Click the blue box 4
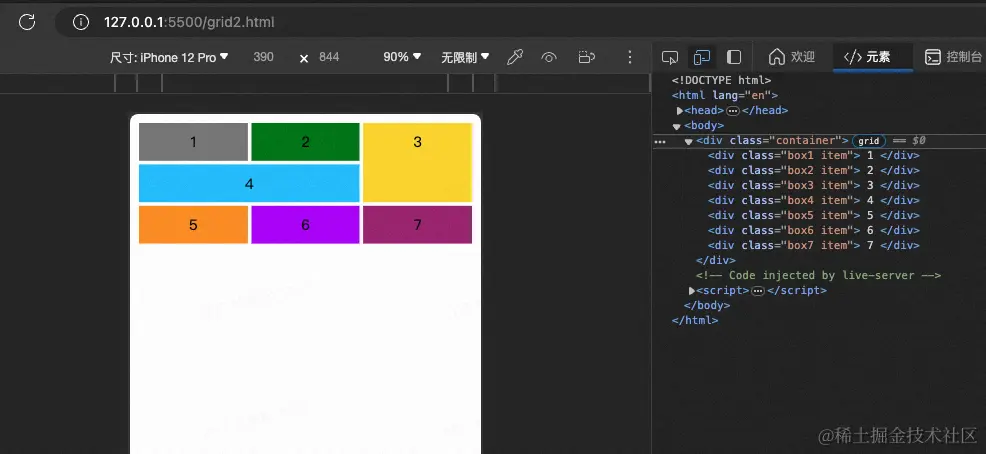Screen dimensions: 986x454 click(x=249, y=184)
